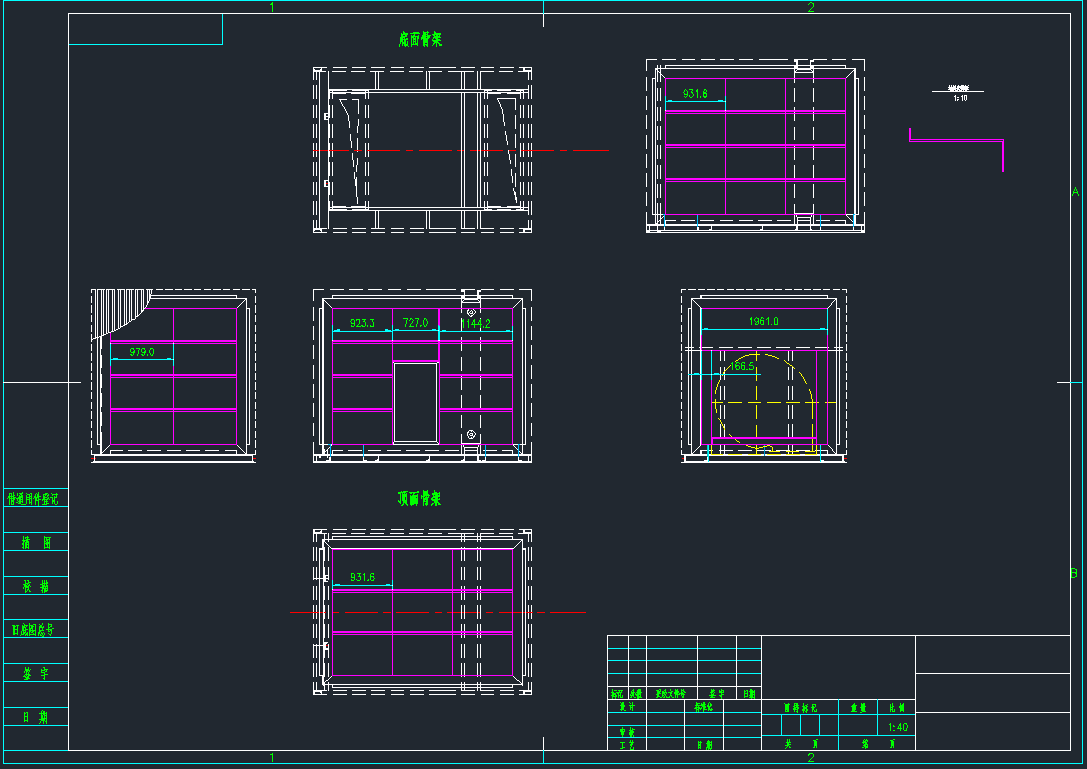This screenshot has width=1087, height=769.
Task: Click the 1:10 detail scale note
Action: tap(959, 97)
